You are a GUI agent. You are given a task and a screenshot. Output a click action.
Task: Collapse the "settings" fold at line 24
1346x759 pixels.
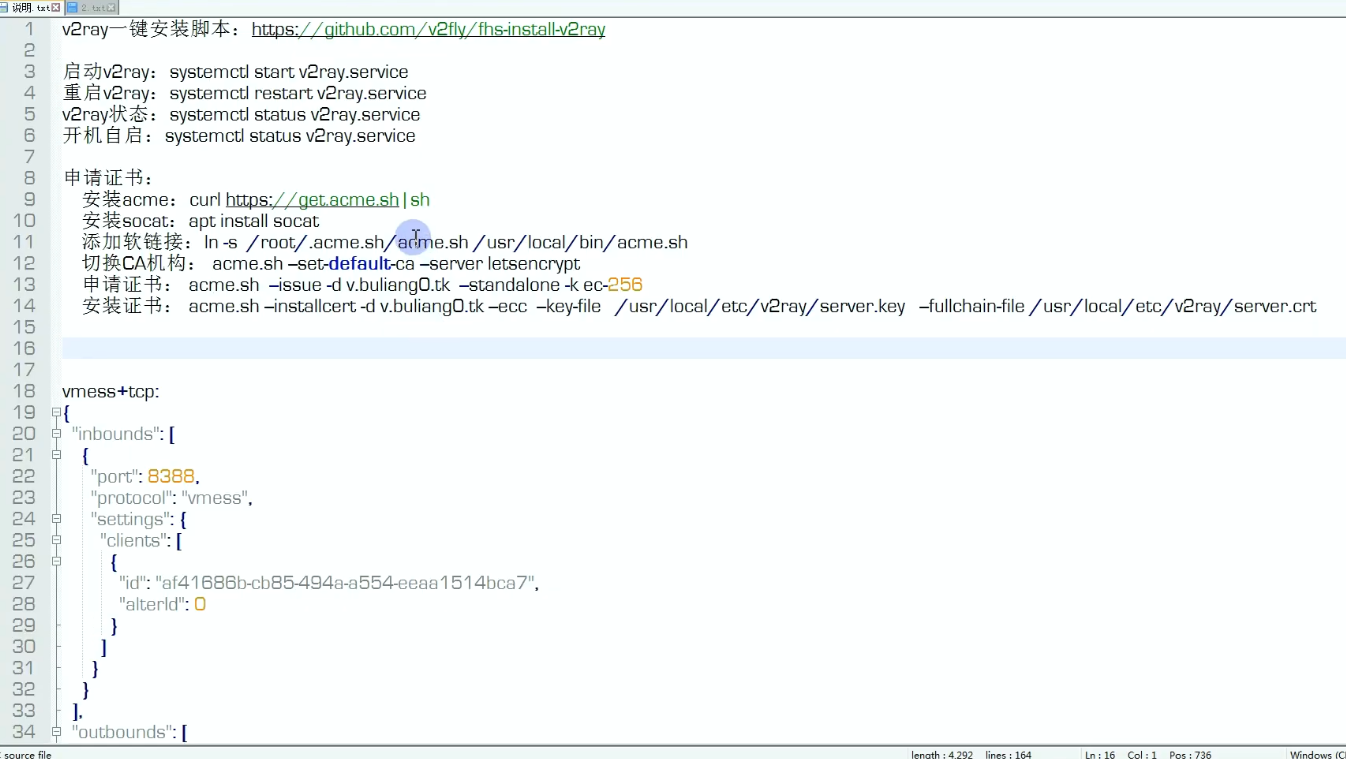tap(56, 519)
